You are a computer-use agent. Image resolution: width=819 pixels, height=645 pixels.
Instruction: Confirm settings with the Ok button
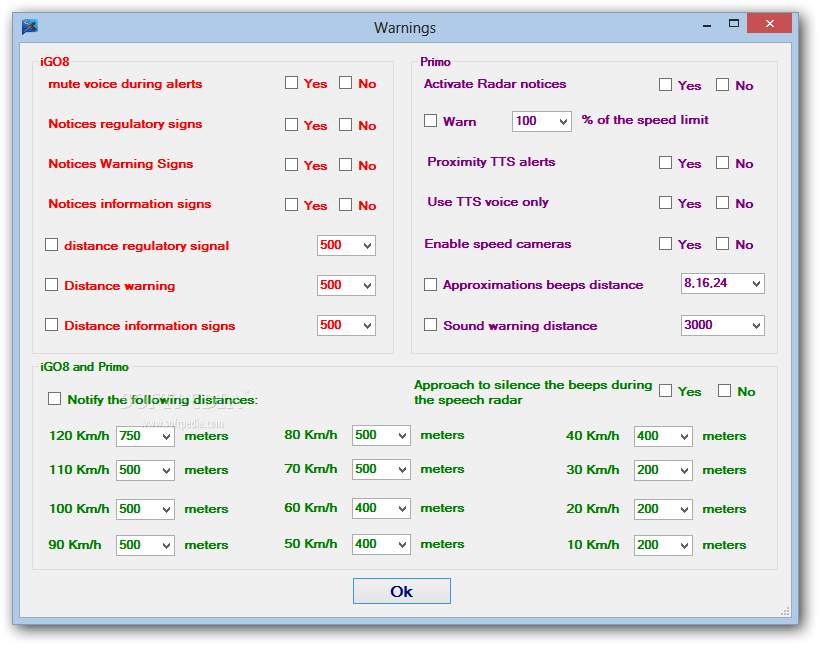[402, 591]
